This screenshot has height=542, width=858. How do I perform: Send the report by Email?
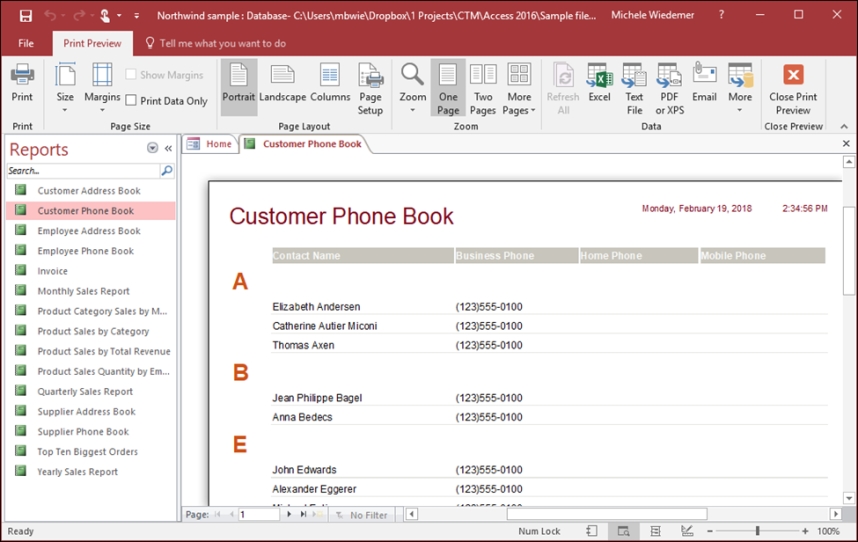704,83
